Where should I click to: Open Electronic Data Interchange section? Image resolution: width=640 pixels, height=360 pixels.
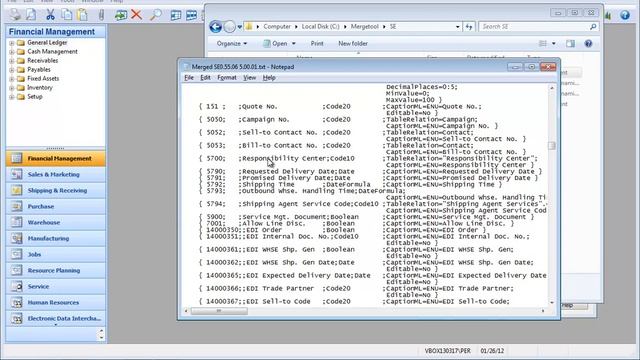56,318
